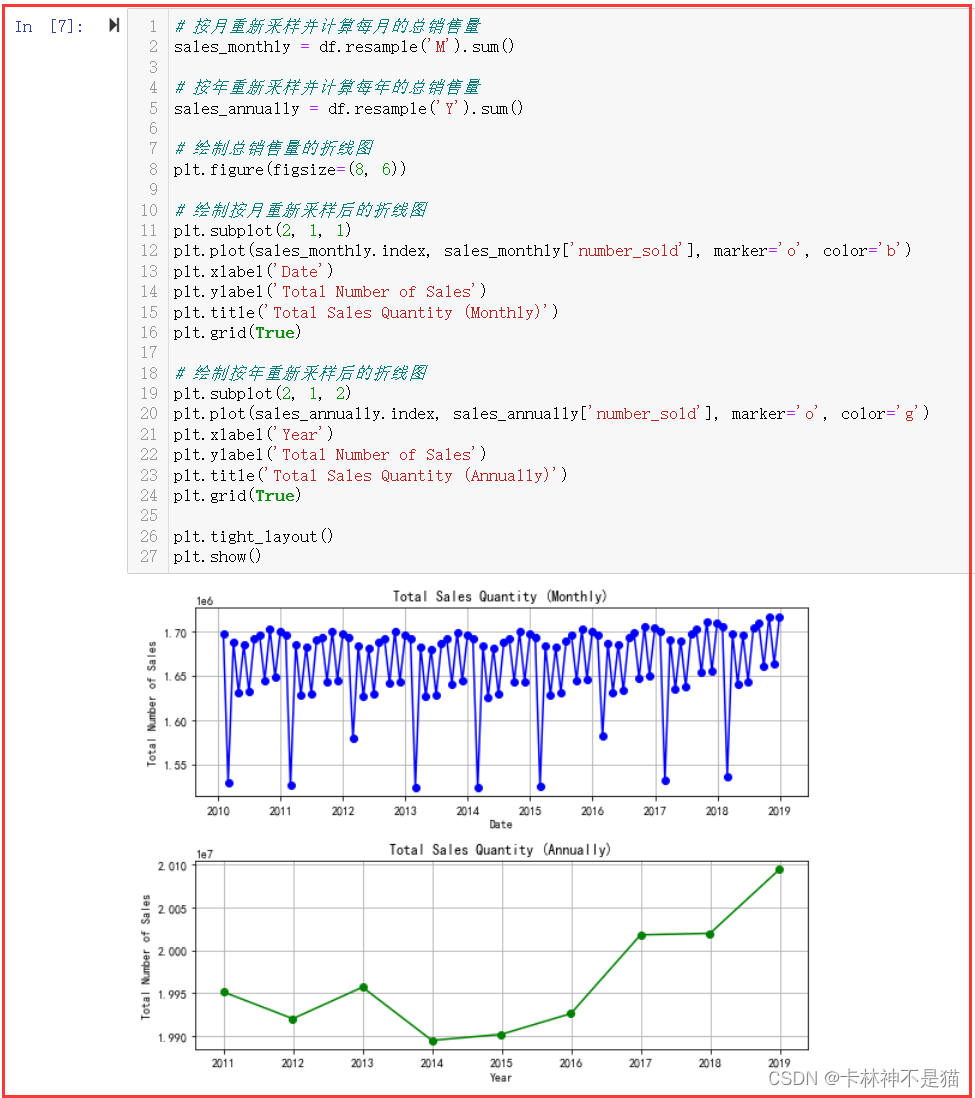The image size is (975, 1098).
Task: Click the 2.000 y-axis tick of the annual chart
Action: (172, 952)
